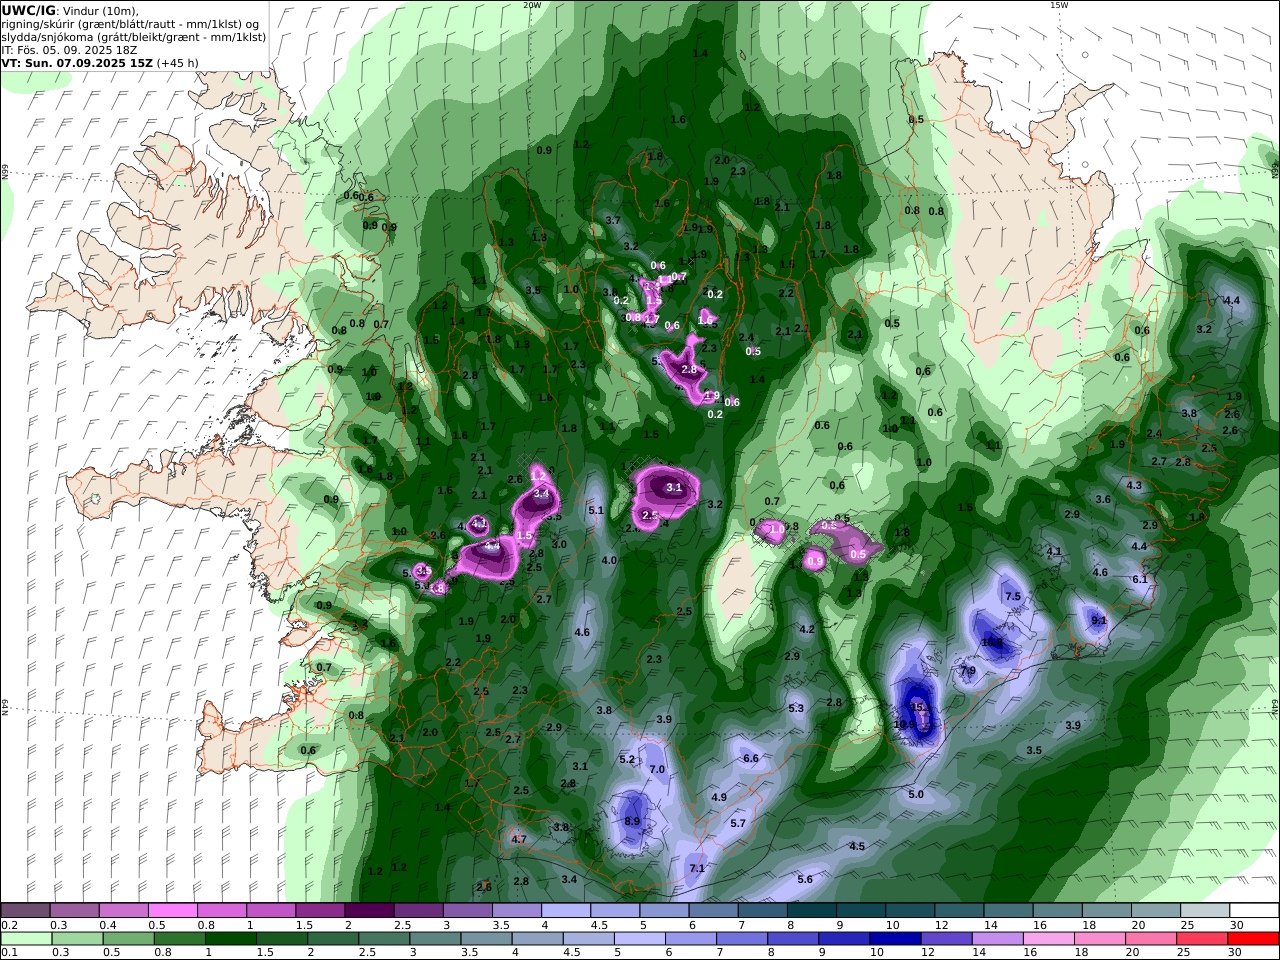Click the '7.0' rain value on the map
This screenshot has width=1280, height=960.
[657, 770]
